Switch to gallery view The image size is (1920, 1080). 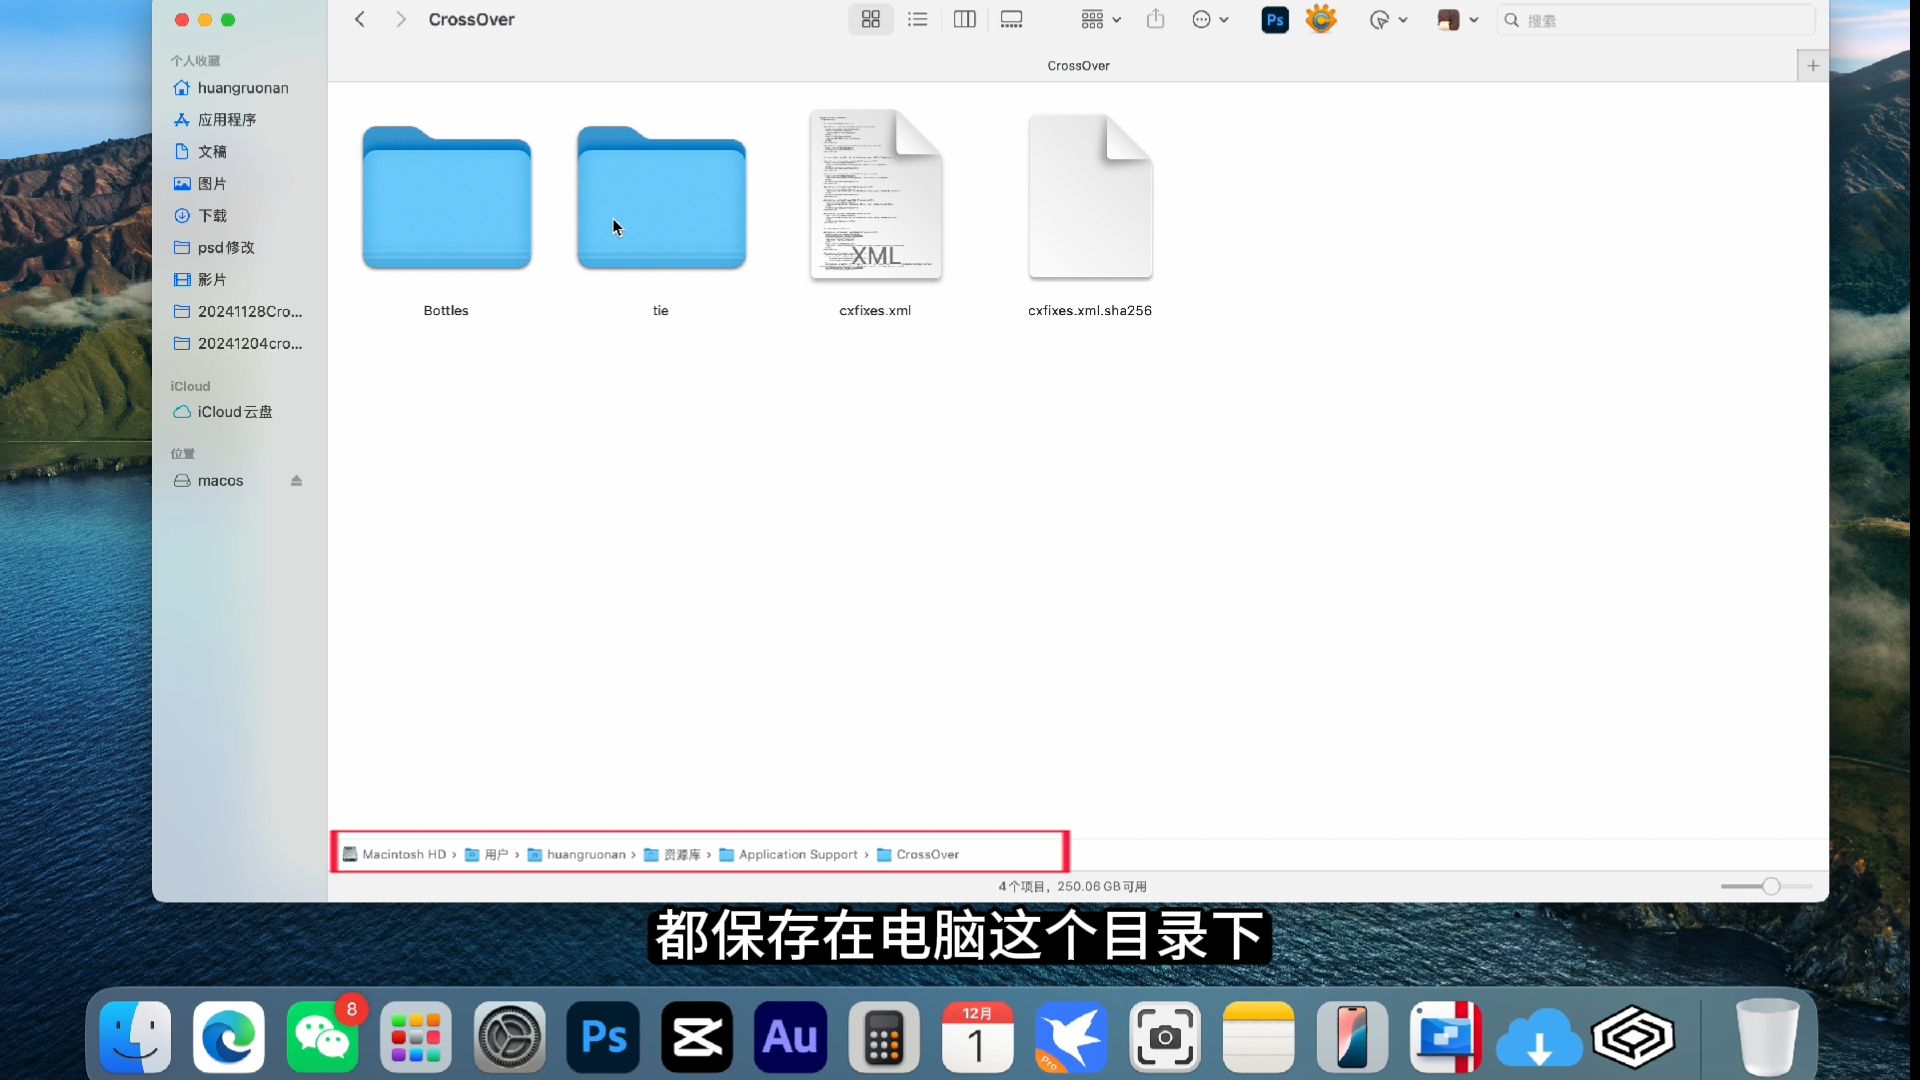1011,19
